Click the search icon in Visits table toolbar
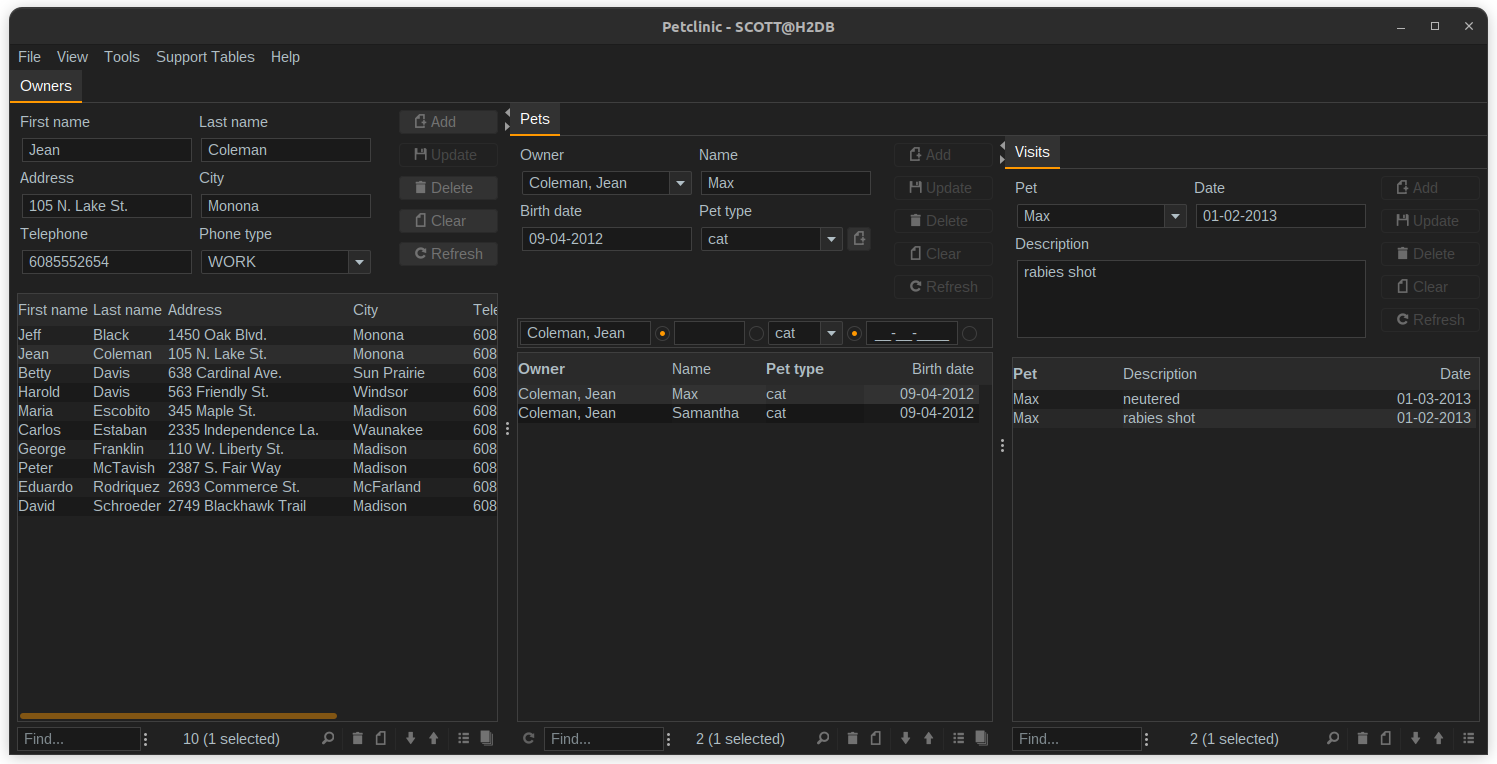 point(1333,739)
